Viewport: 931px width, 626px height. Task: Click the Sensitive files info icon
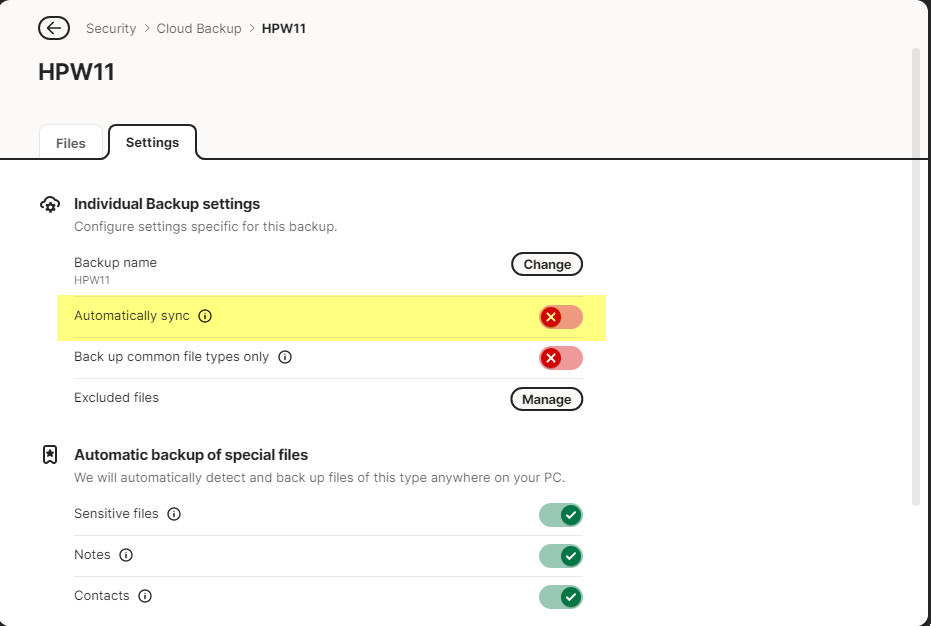[x=174, y=514]
